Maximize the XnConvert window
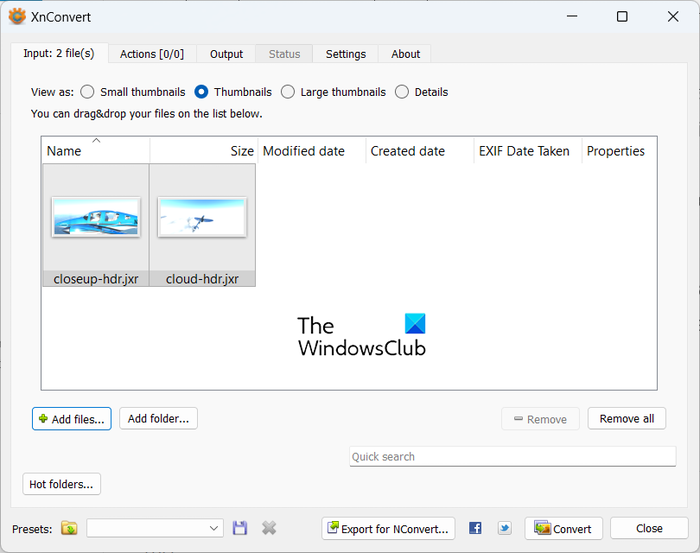700x553 pixels. [622, 17]
